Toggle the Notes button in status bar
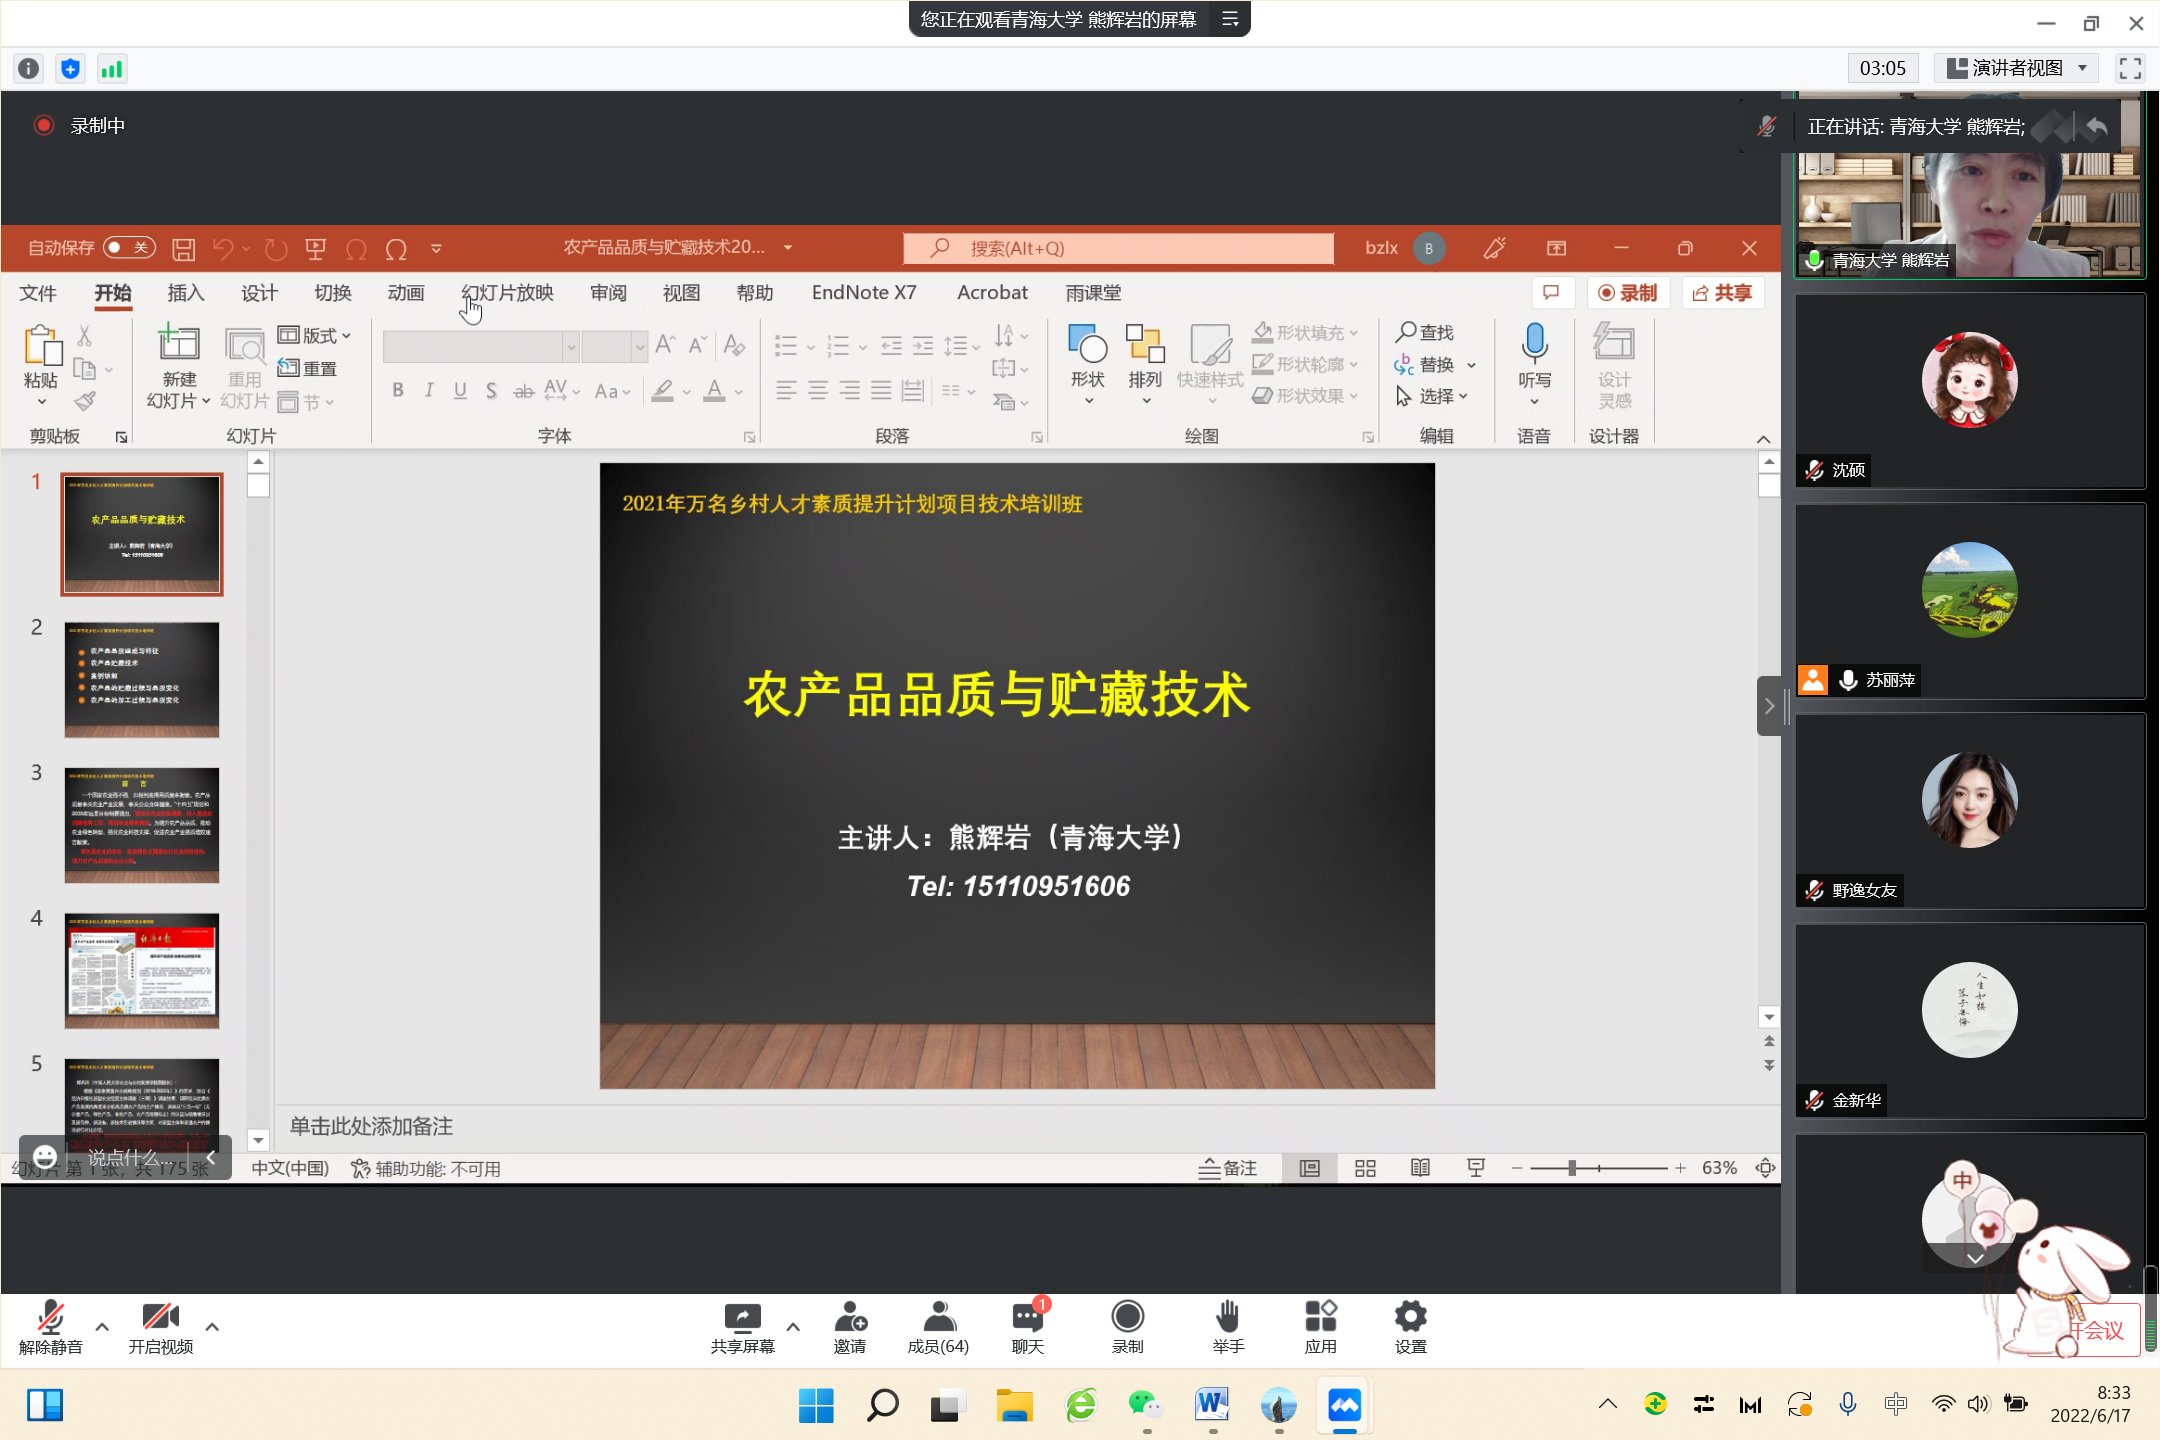Viewport: 2160px width, 1440px height. point(1228,1168)
